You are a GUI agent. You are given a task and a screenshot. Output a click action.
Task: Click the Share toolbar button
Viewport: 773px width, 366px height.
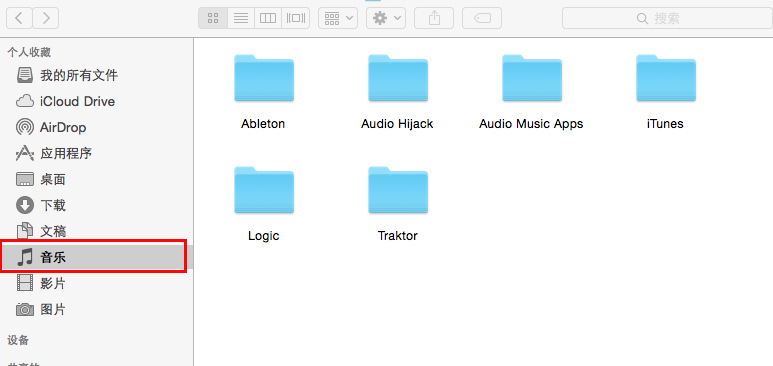[434, 18]
